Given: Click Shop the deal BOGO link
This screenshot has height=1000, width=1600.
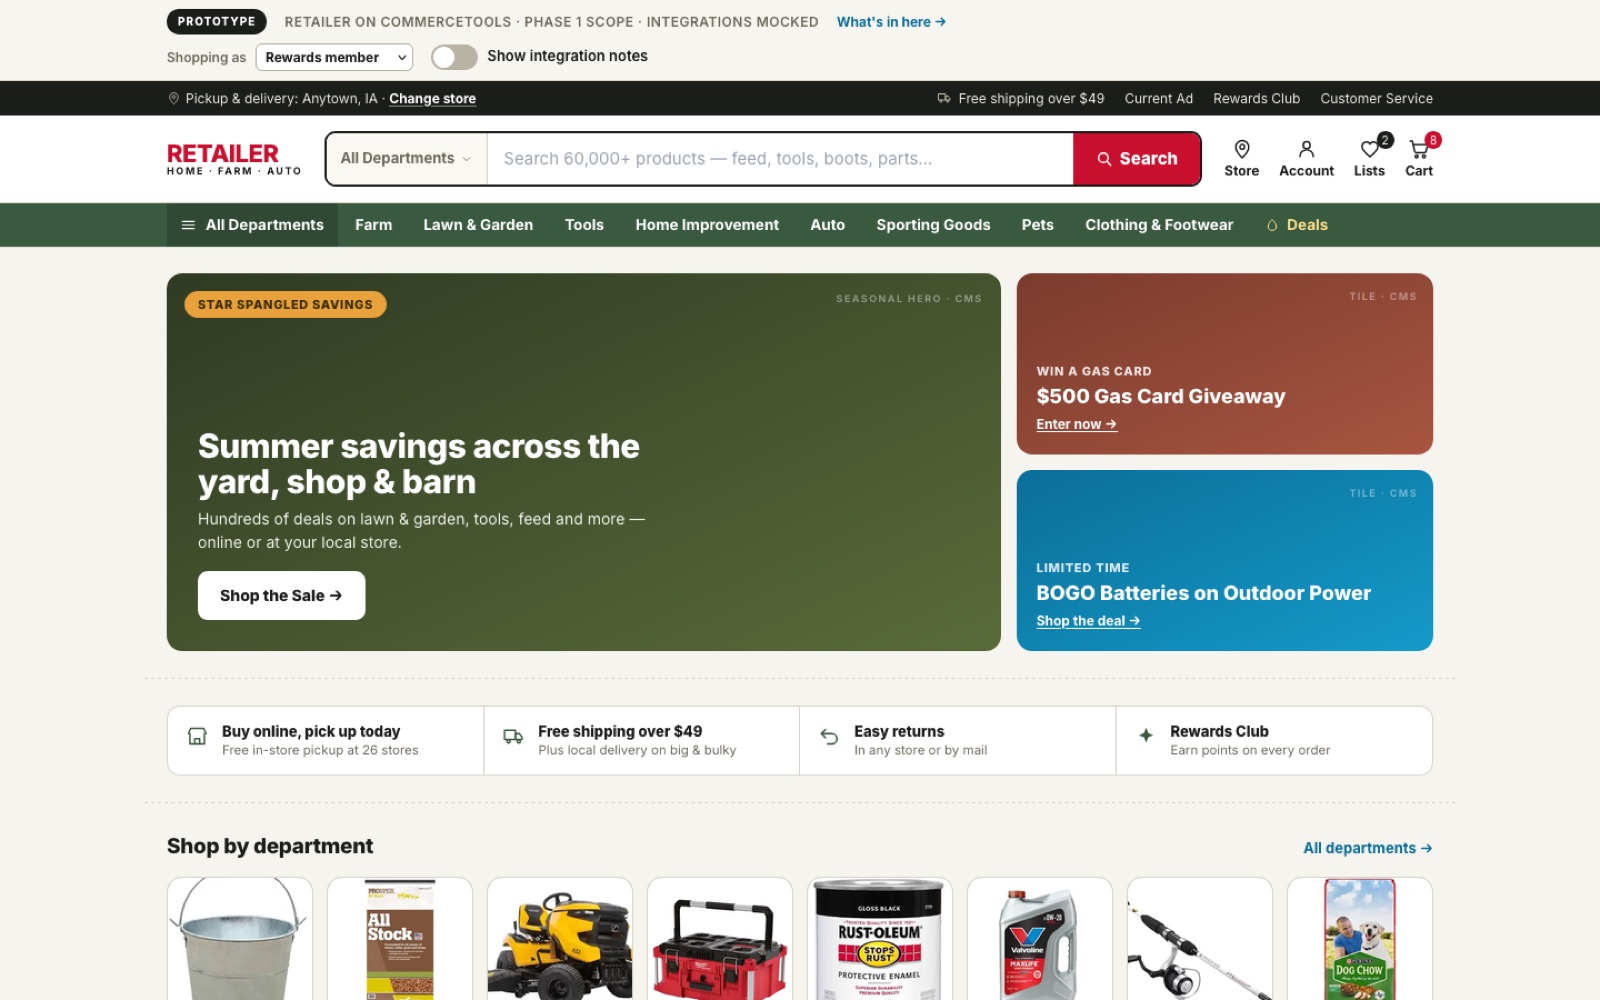Looking at the screenshot, I should click(x=1088, y=621).
